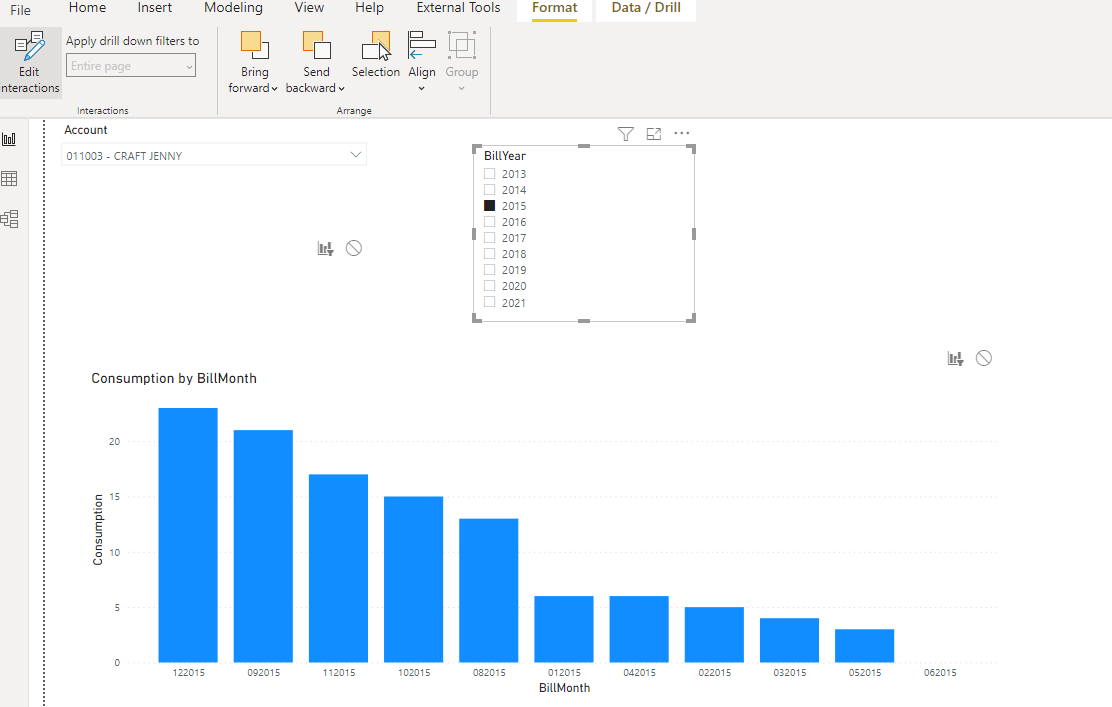The image size is (1112, 707).
Task: Click the BillMonth axis title
Action: coord(565,688)
